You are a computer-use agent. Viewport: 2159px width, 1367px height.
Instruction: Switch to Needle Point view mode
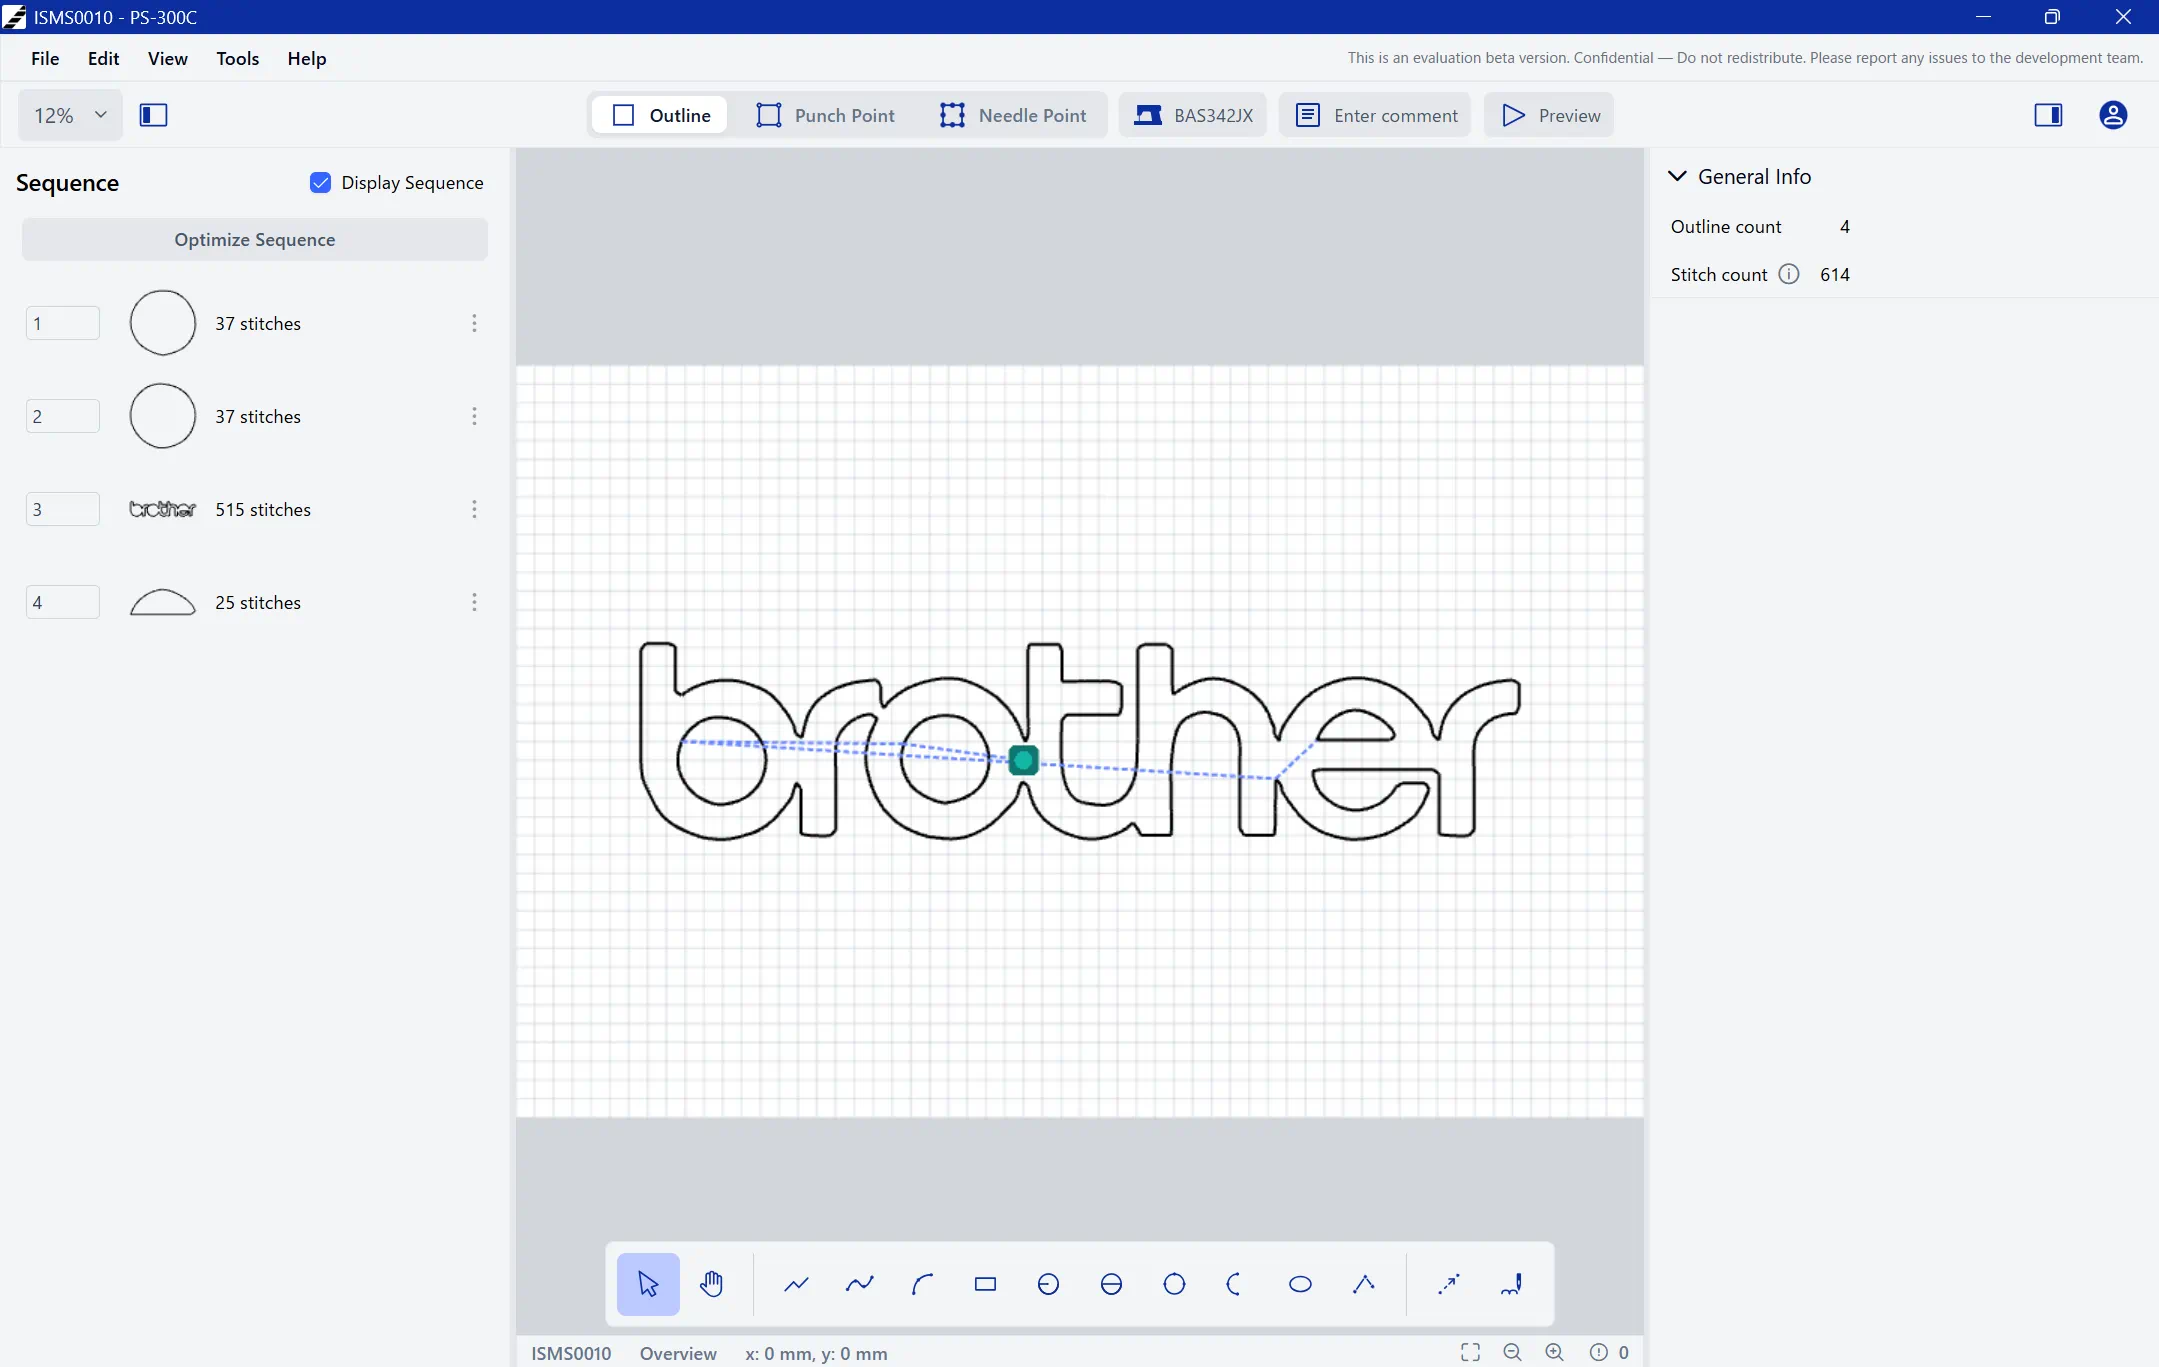[1013, 115]
